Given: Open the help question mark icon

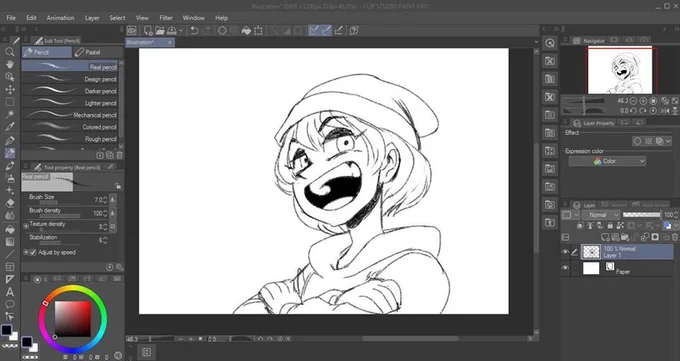Looking at the screenshot, I should pyautogui.click(x=354, y=30).
